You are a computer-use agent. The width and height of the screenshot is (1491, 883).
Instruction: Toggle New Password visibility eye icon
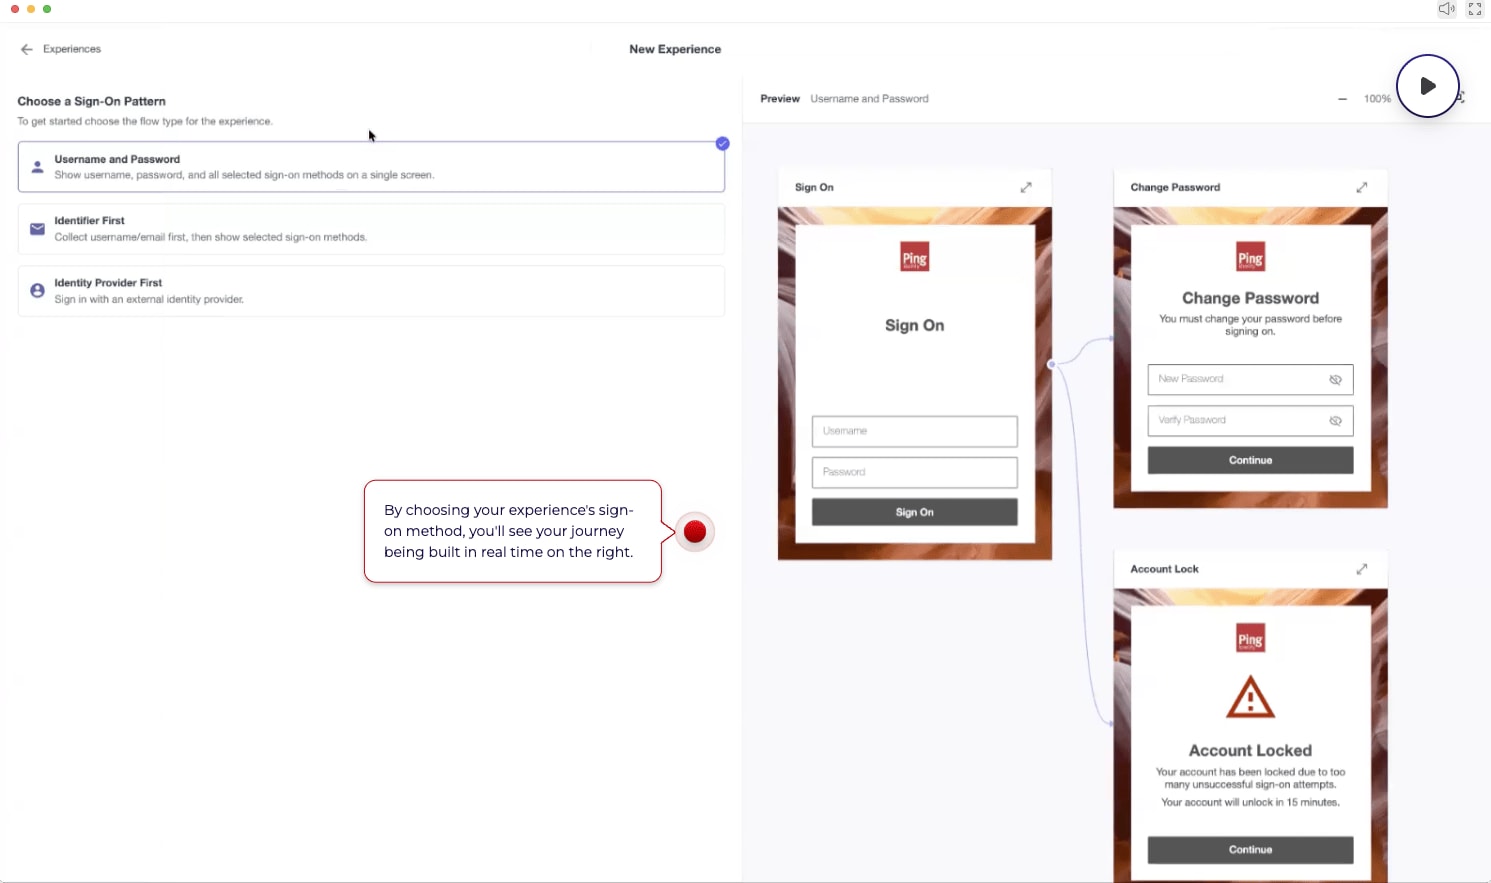[1335, 380]
